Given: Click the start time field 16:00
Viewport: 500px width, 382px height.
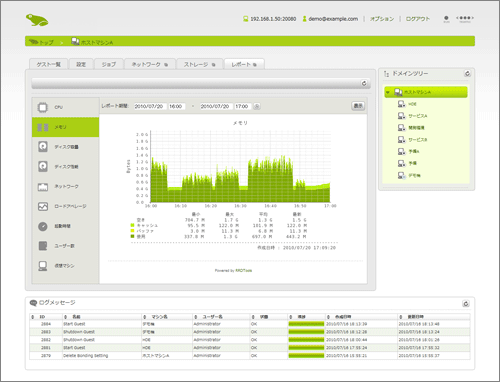Looking at the screenshot, I should [176, 106].
